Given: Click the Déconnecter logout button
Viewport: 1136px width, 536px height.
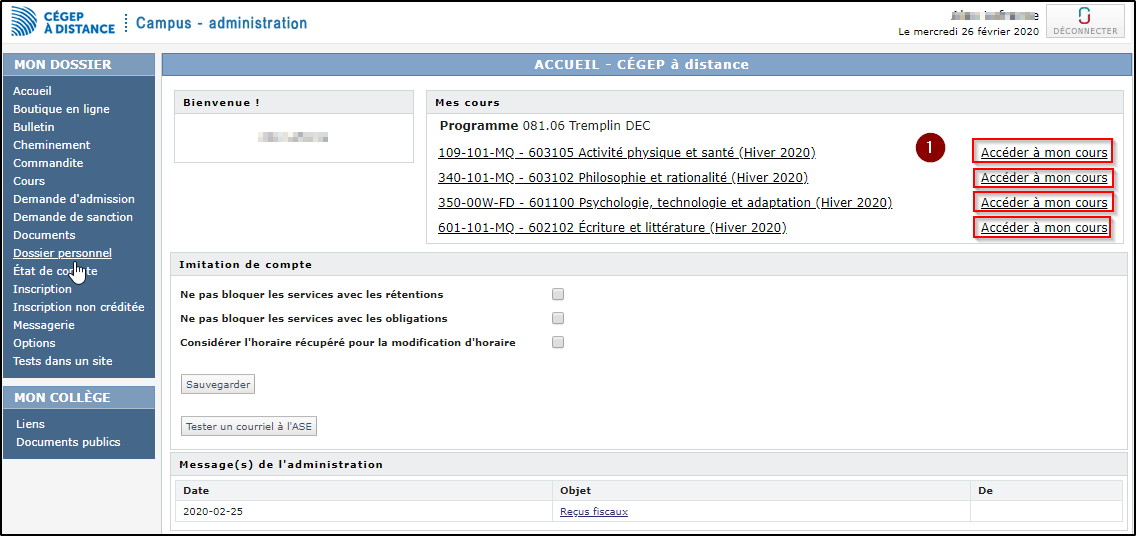Looking at the screenshot, I should (1085, 21).
